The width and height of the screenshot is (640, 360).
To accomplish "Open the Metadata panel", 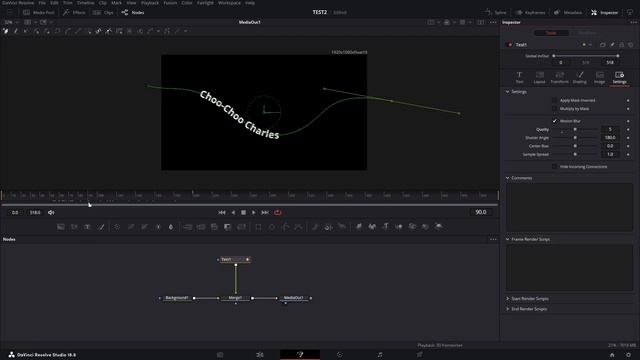I will (568, 13).
